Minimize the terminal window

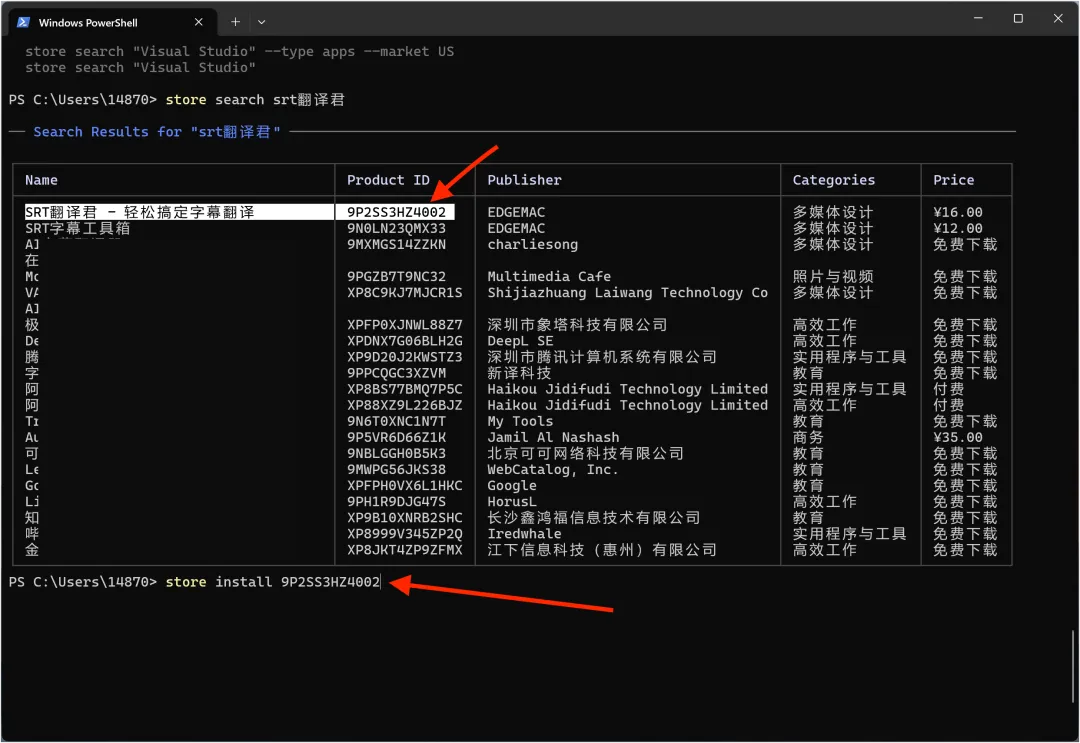click(978, 18)
